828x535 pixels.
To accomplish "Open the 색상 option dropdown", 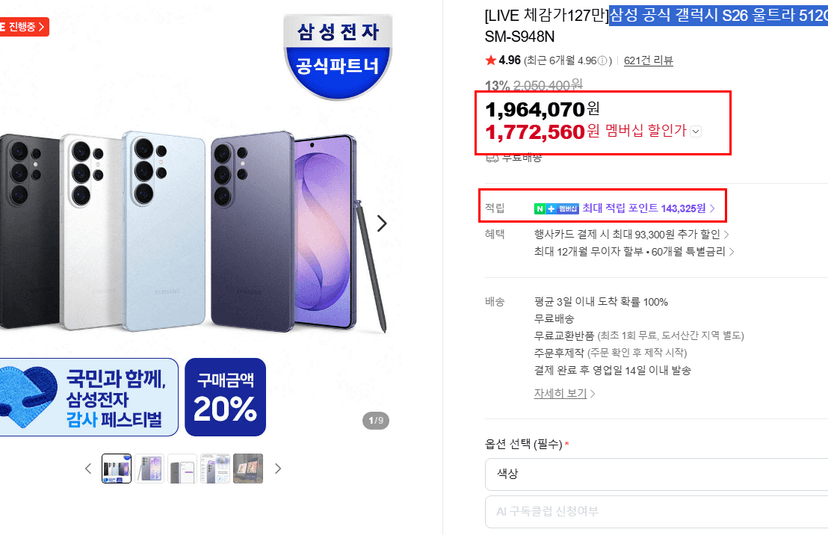I will click(x=656, y=474).
